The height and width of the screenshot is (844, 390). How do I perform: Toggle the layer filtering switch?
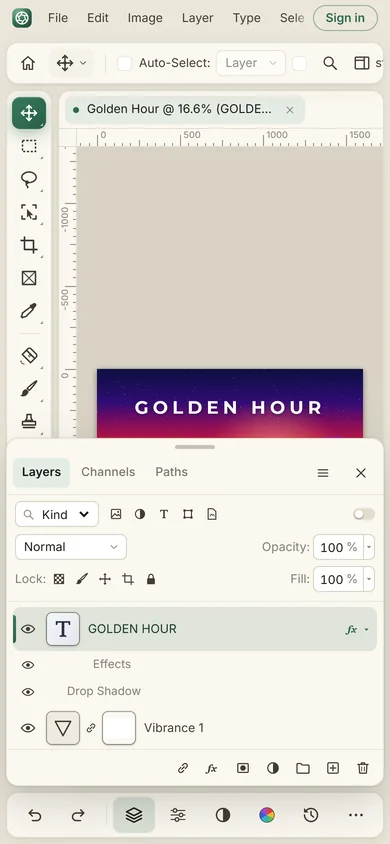point(364,514)
